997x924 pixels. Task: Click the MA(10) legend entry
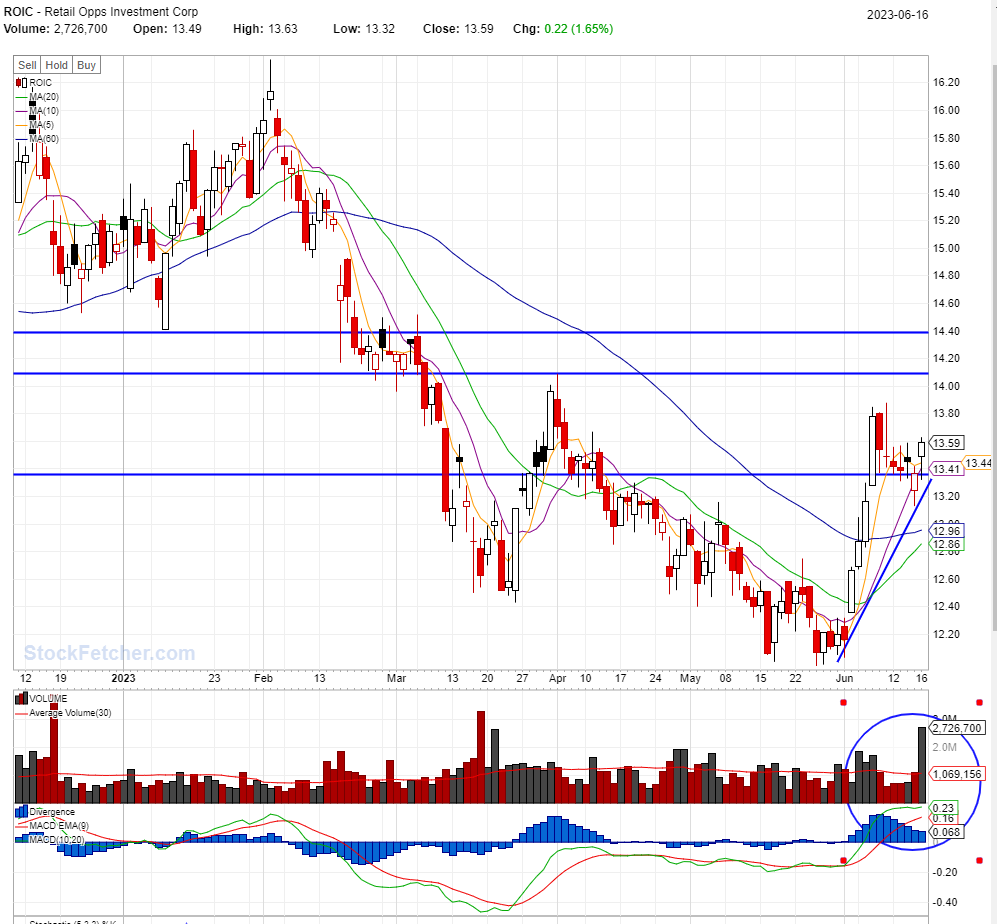coord(37,111)
